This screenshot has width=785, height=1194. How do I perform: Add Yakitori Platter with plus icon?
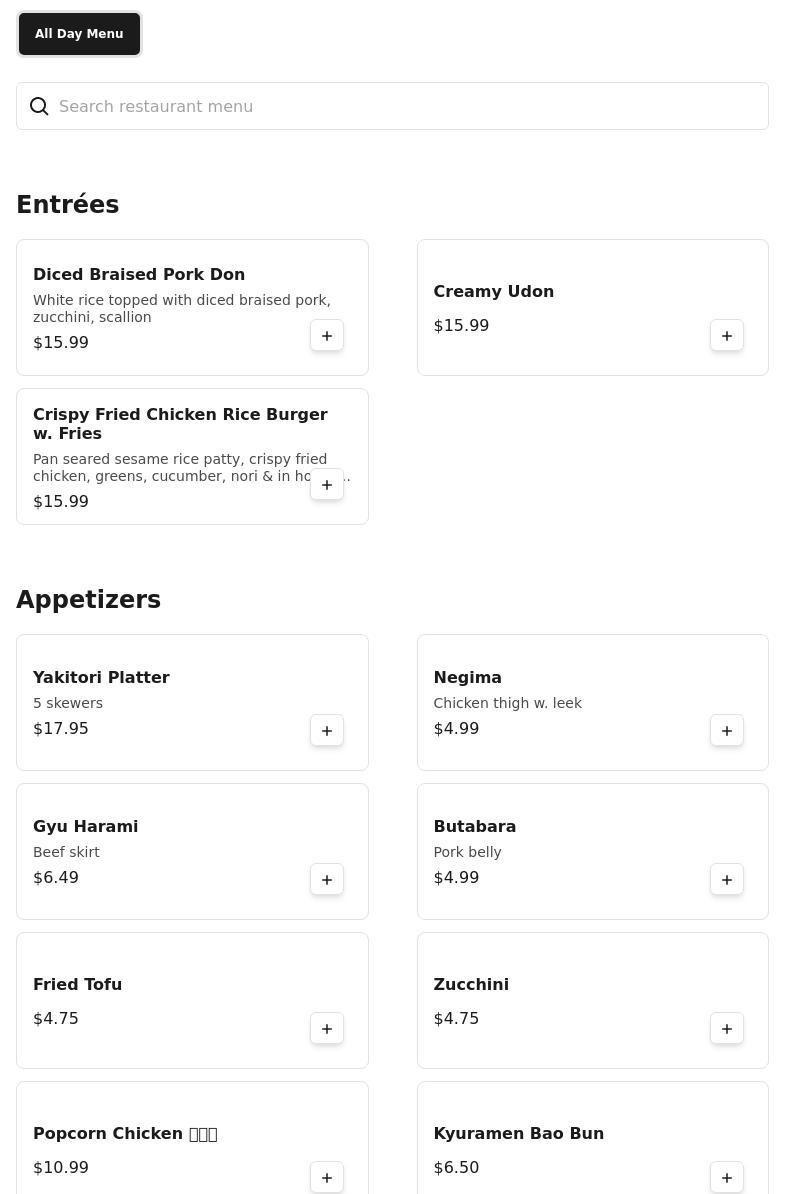(x=327, y=731)
